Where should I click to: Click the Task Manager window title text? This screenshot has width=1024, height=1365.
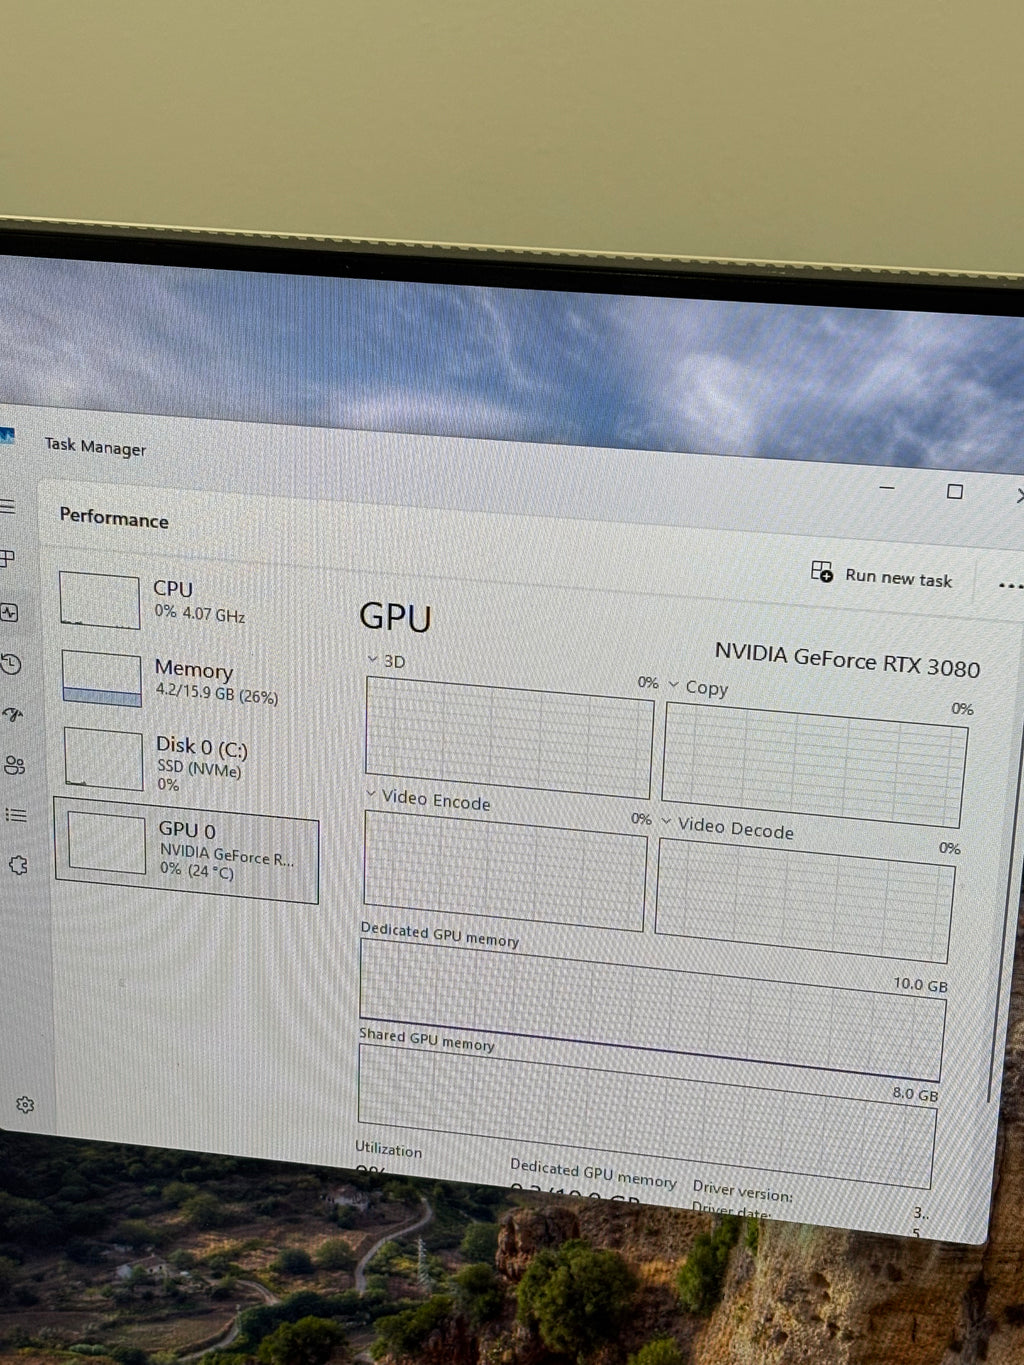pyautogui.click(x=95, y=446)
